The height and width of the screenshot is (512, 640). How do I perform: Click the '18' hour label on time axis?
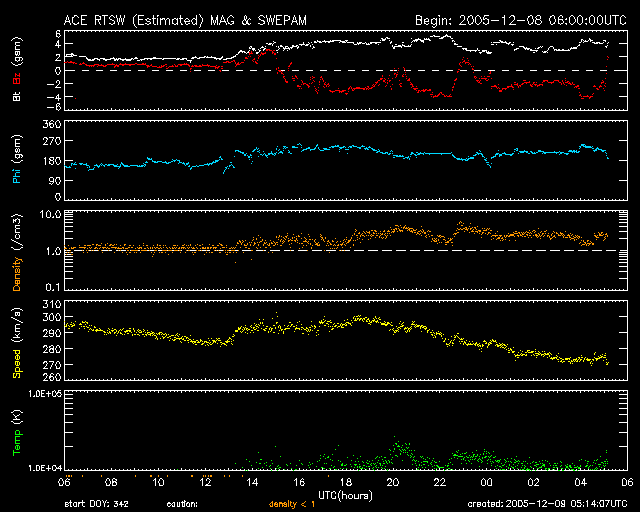coord(346,483)
